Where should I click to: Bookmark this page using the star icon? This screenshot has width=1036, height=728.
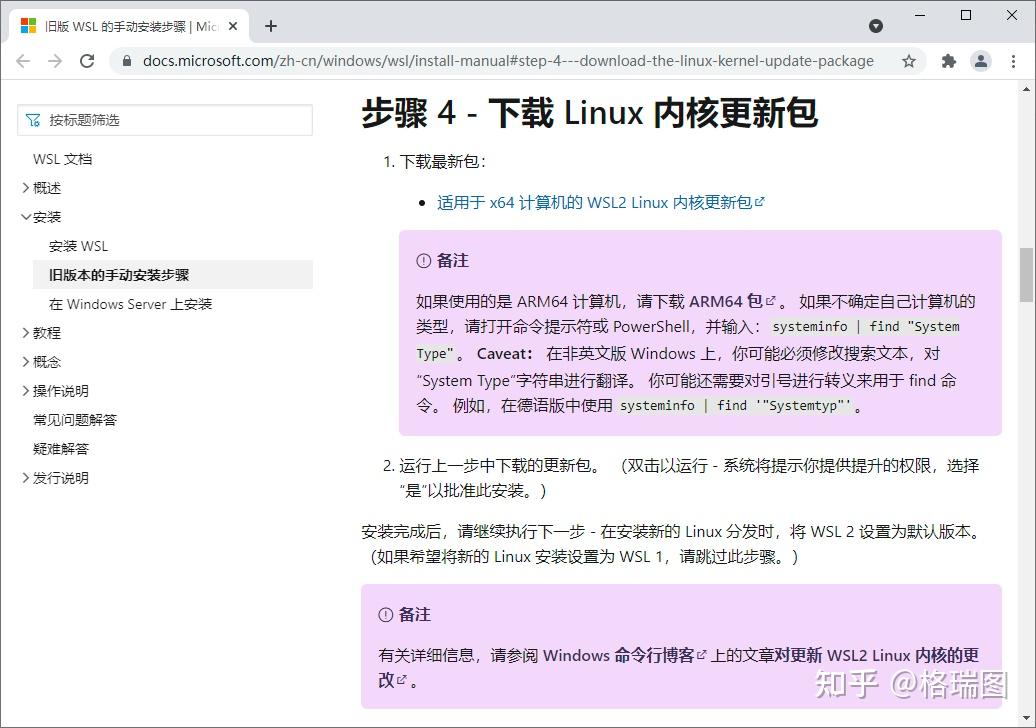tap(909, 61)
